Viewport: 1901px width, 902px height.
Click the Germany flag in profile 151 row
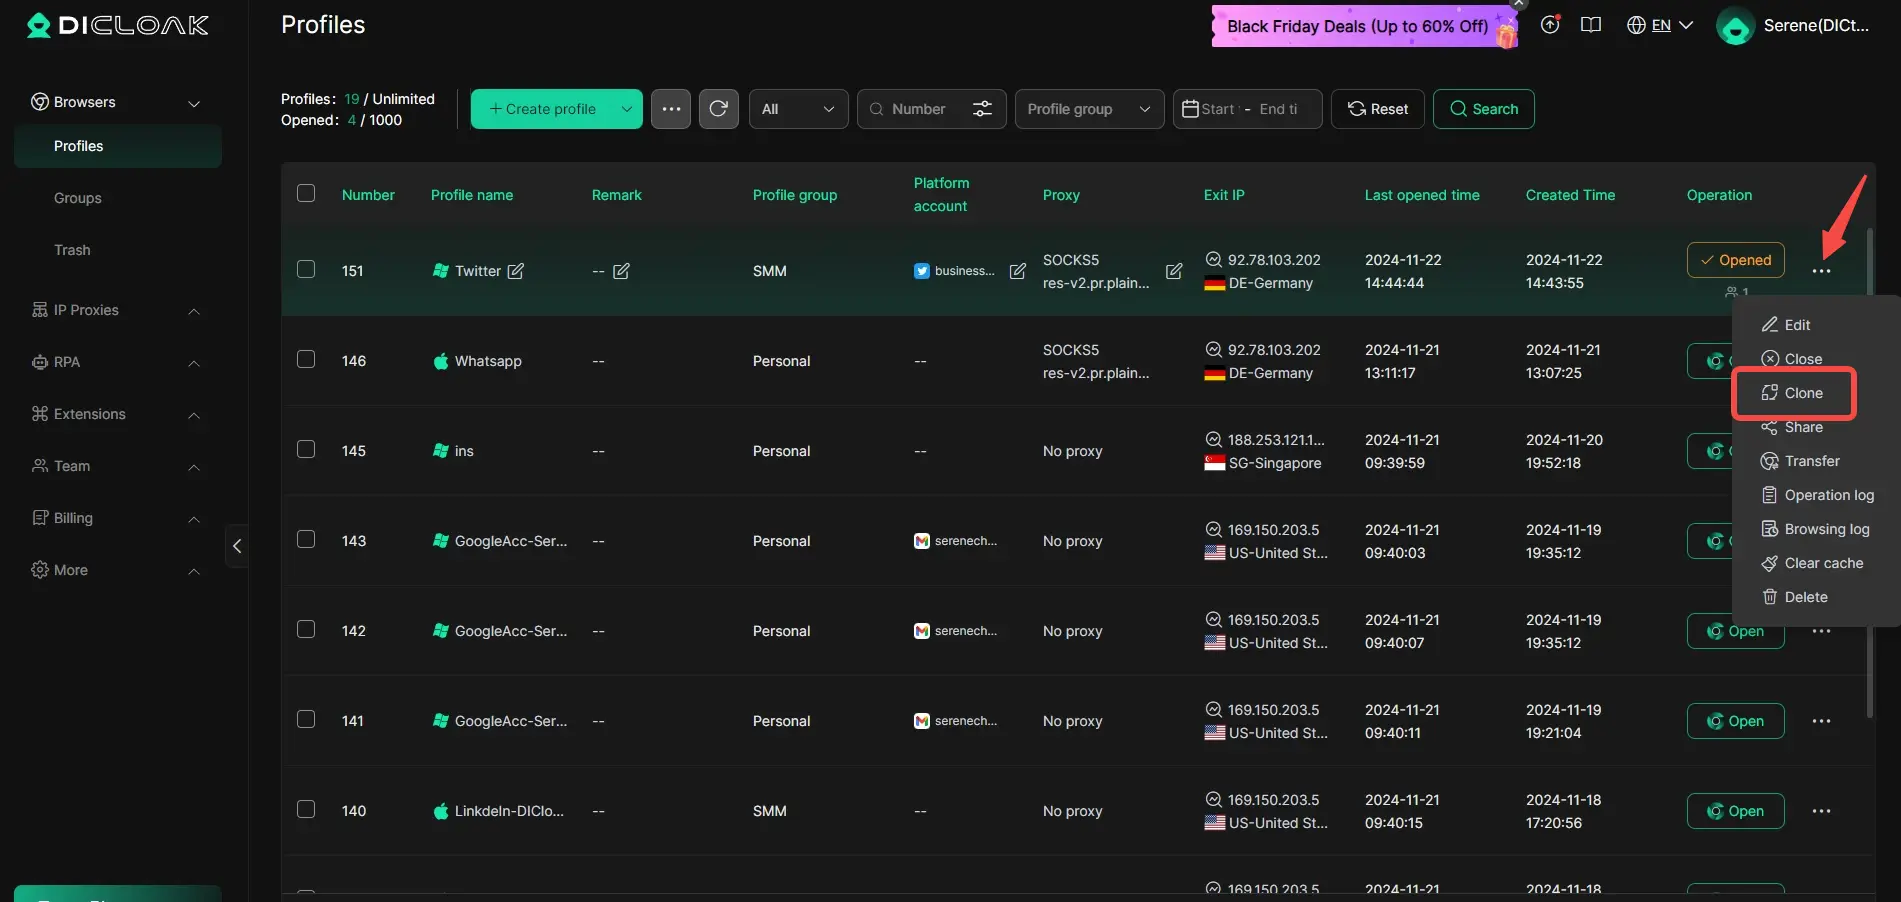coord(1215,284)
